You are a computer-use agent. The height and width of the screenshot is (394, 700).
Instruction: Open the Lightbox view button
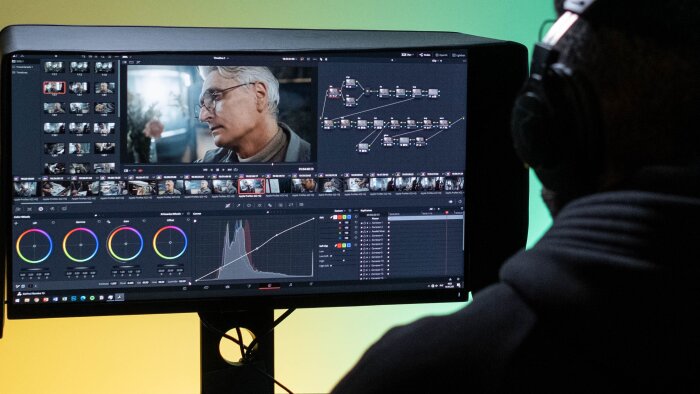(x=458, y=55)
